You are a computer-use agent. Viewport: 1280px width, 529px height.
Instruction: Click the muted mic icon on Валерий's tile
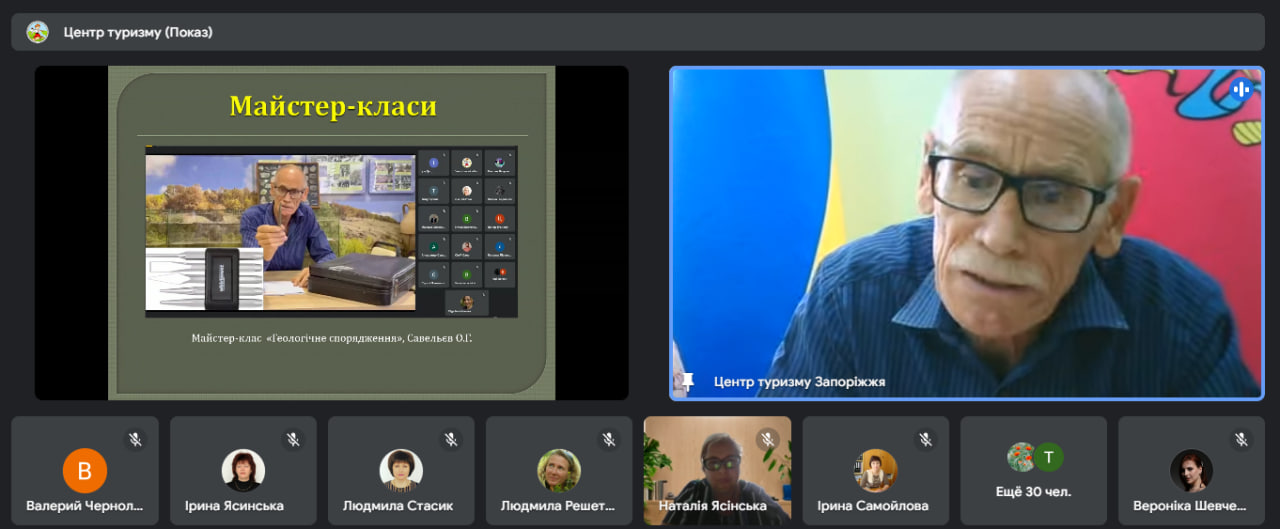pyautogui.click(x=135, y=440)
